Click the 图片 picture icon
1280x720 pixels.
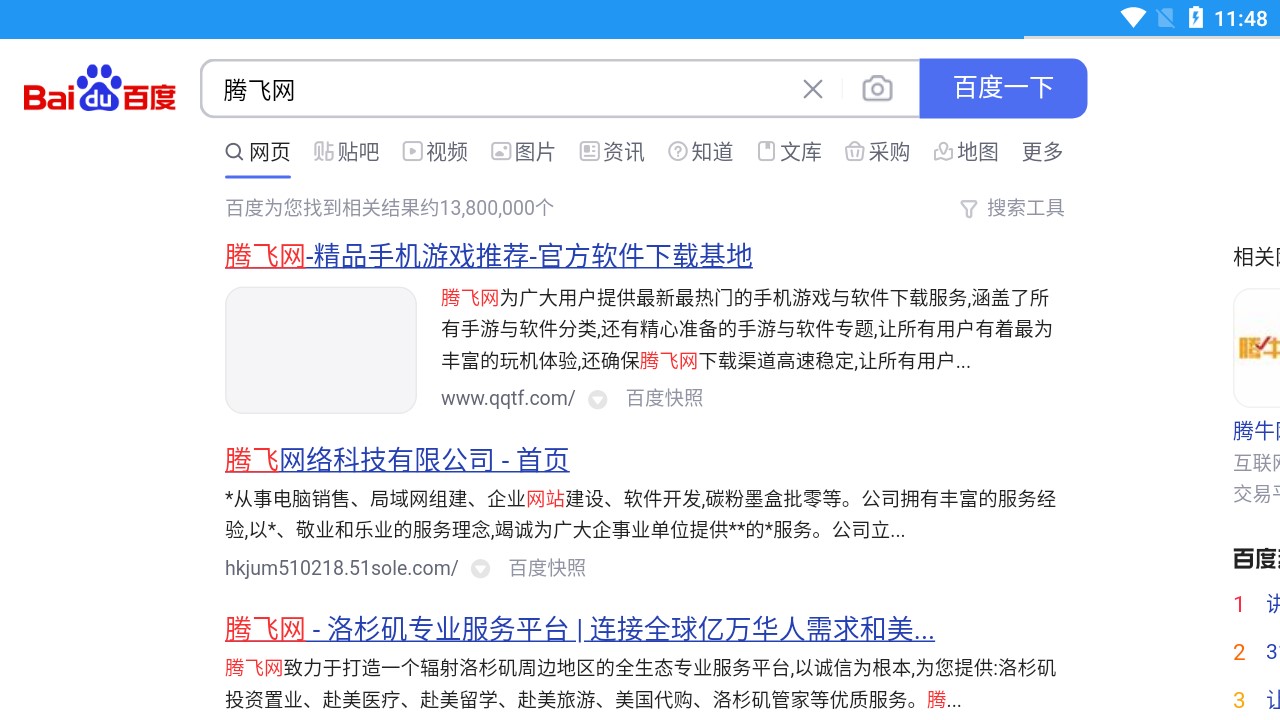coord(501,151)
